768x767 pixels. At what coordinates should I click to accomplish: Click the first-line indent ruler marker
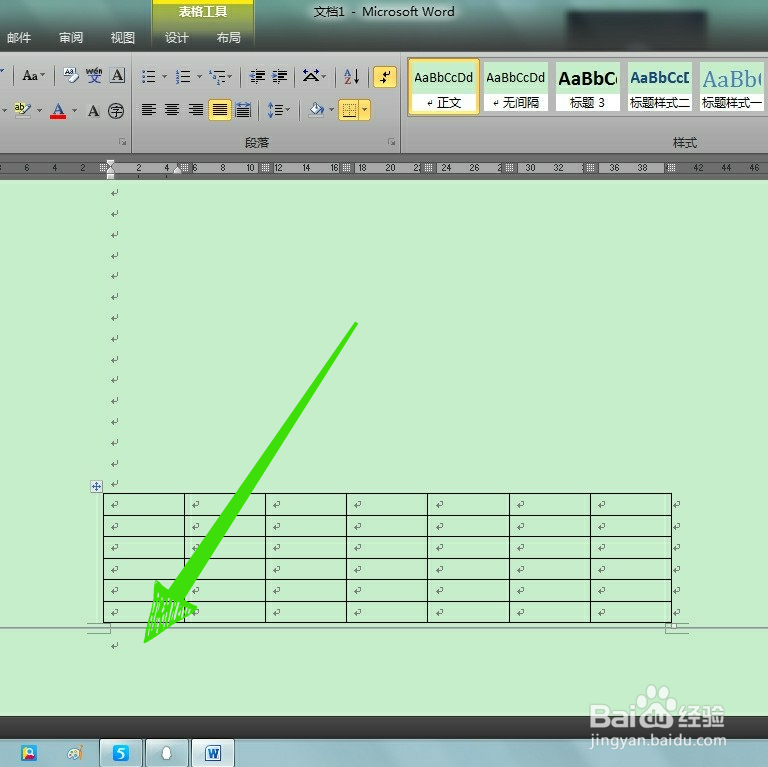110,163
